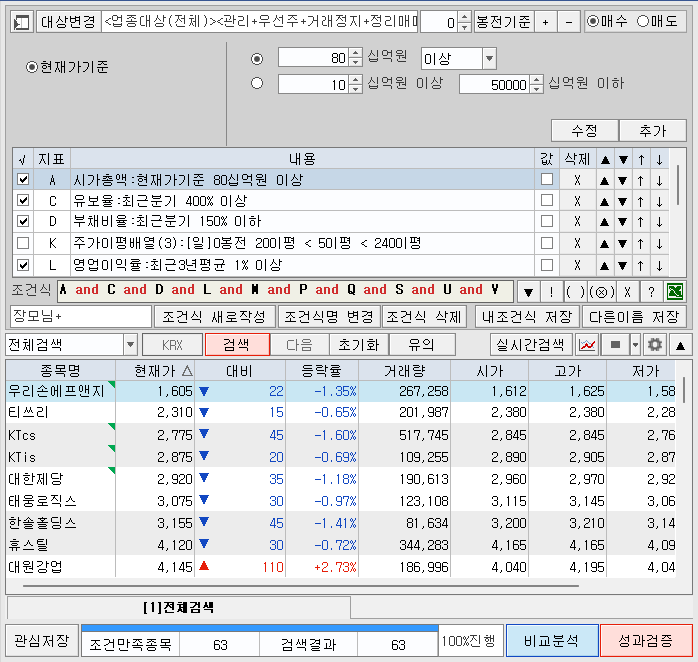Image resolution: width=698 pixels, height=662 pixels.
Task: Sort by the 시가 column header
Action: 489,370
